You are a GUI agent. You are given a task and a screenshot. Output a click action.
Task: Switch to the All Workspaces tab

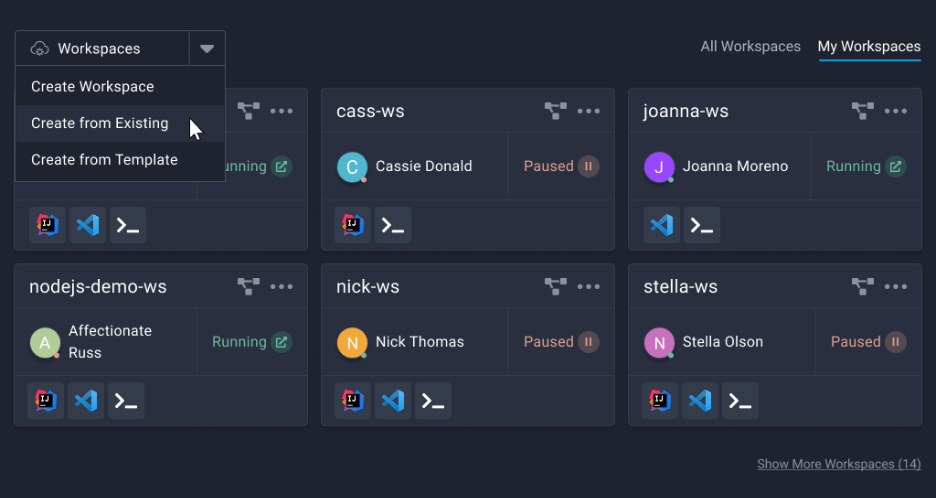(750, 47)
